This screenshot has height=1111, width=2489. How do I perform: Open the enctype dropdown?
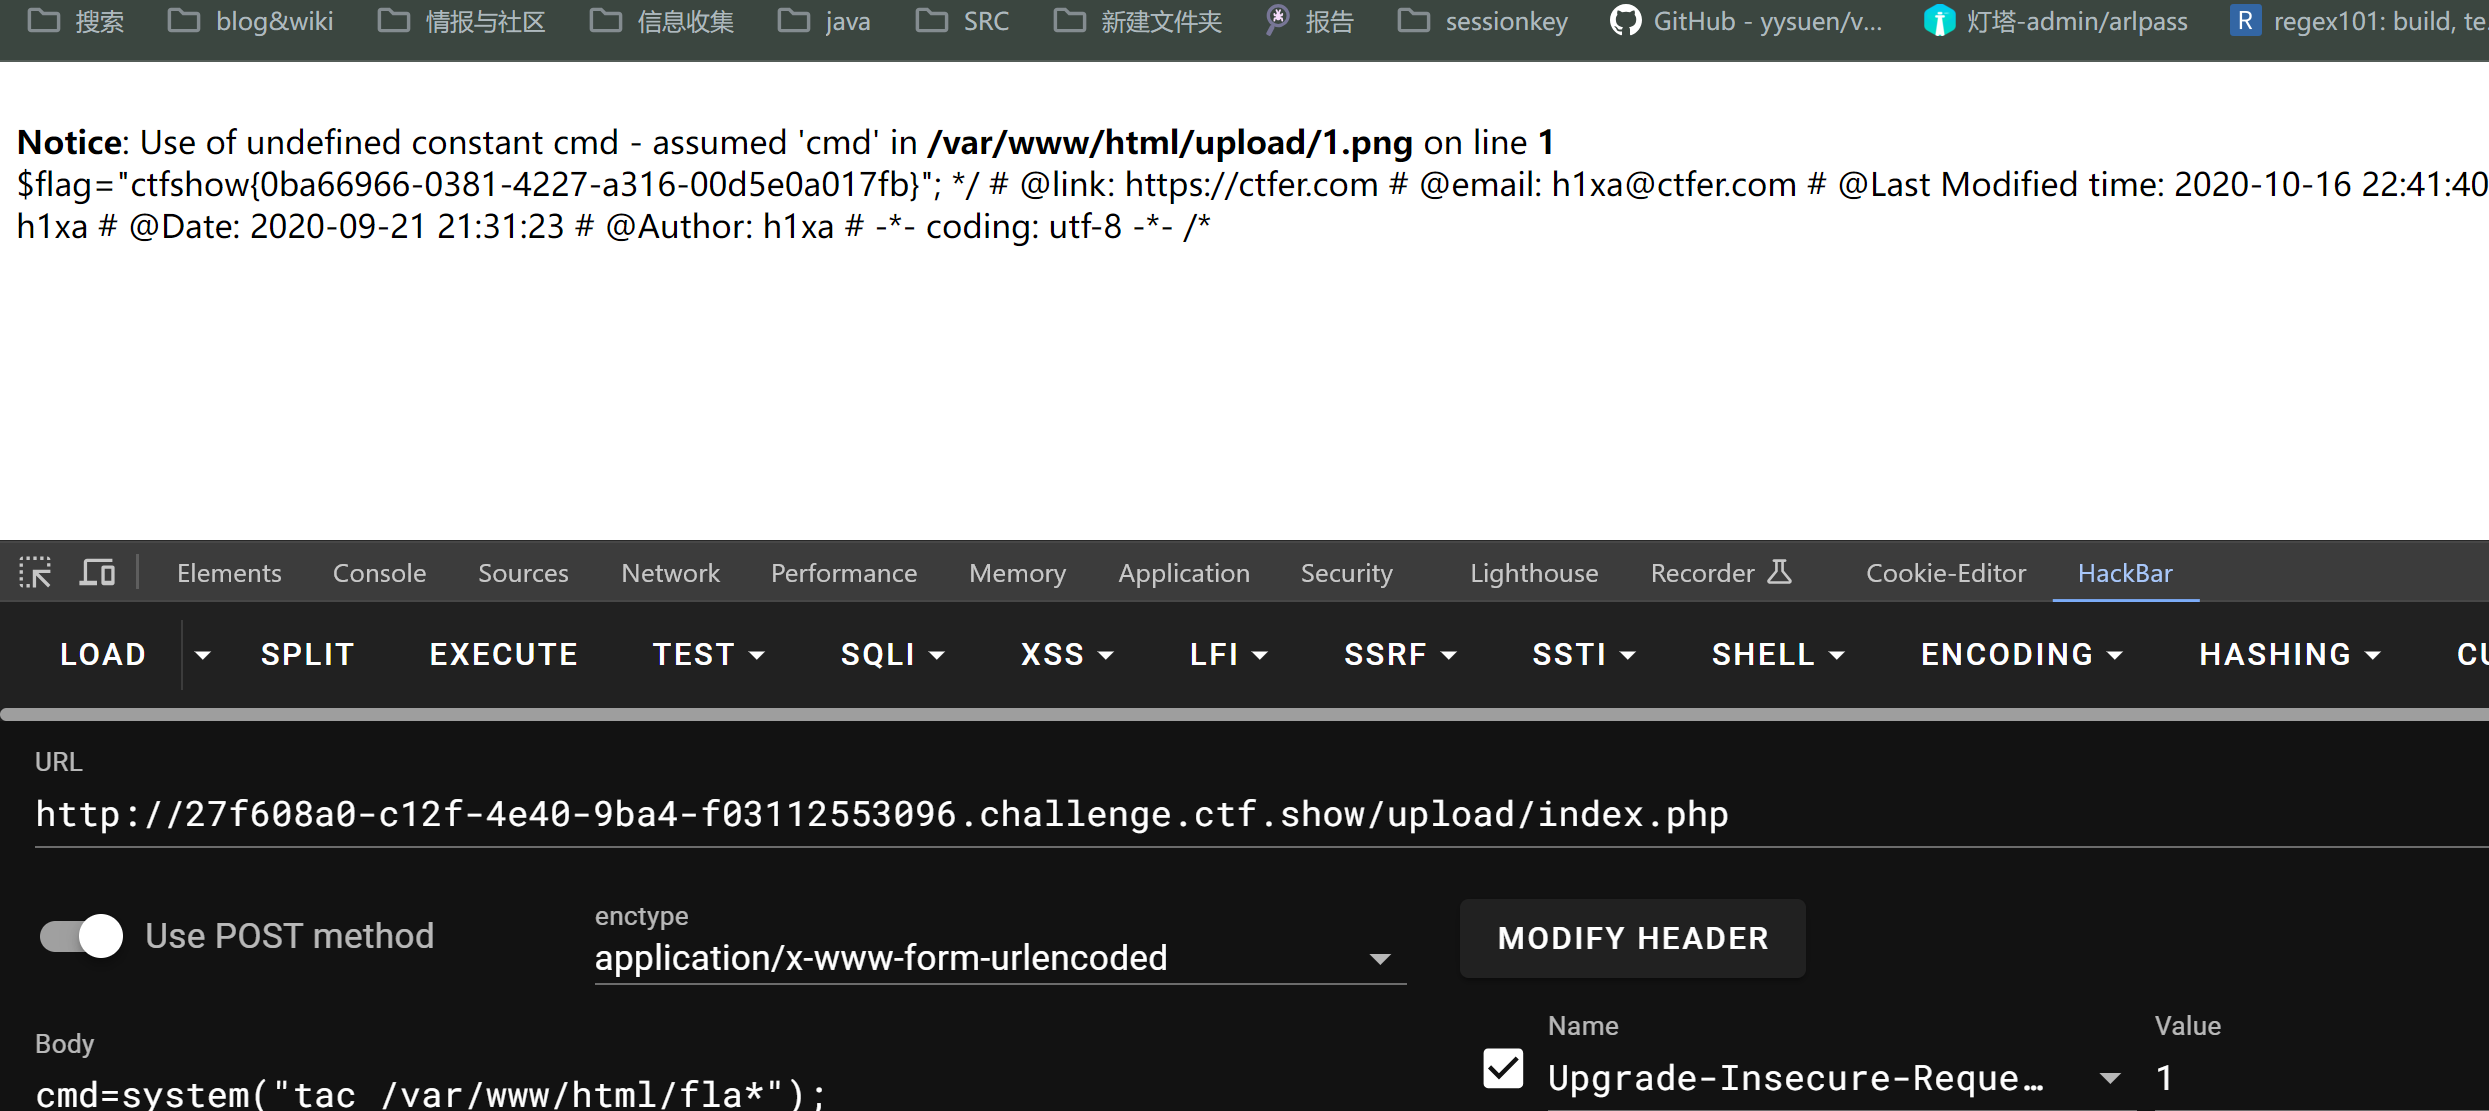(1000, 958)
